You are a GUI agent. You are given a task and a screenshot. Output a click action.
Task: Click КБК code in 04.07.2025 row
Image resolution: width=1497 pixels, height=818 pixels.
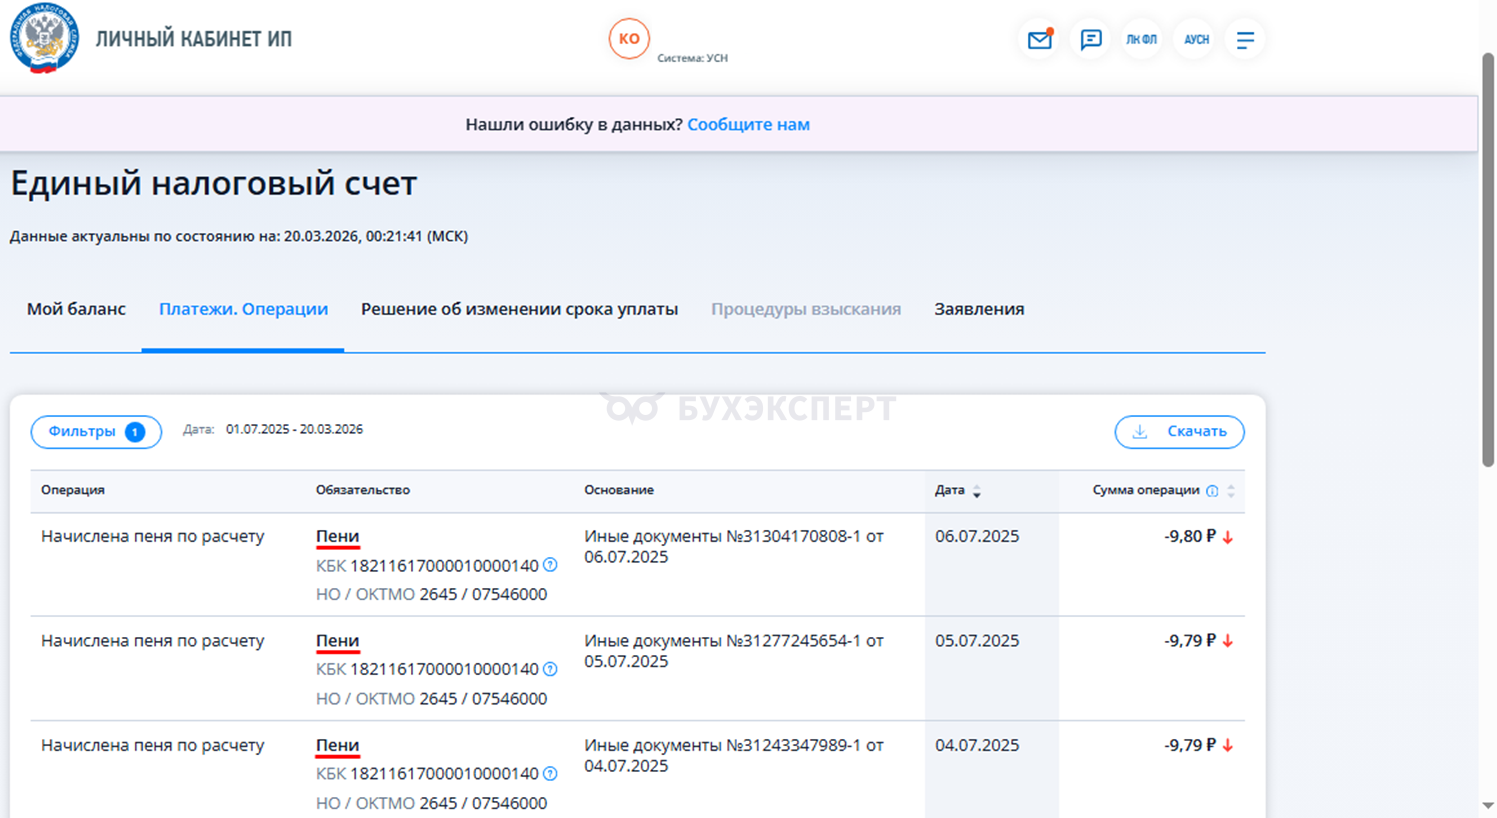(444, 774)
